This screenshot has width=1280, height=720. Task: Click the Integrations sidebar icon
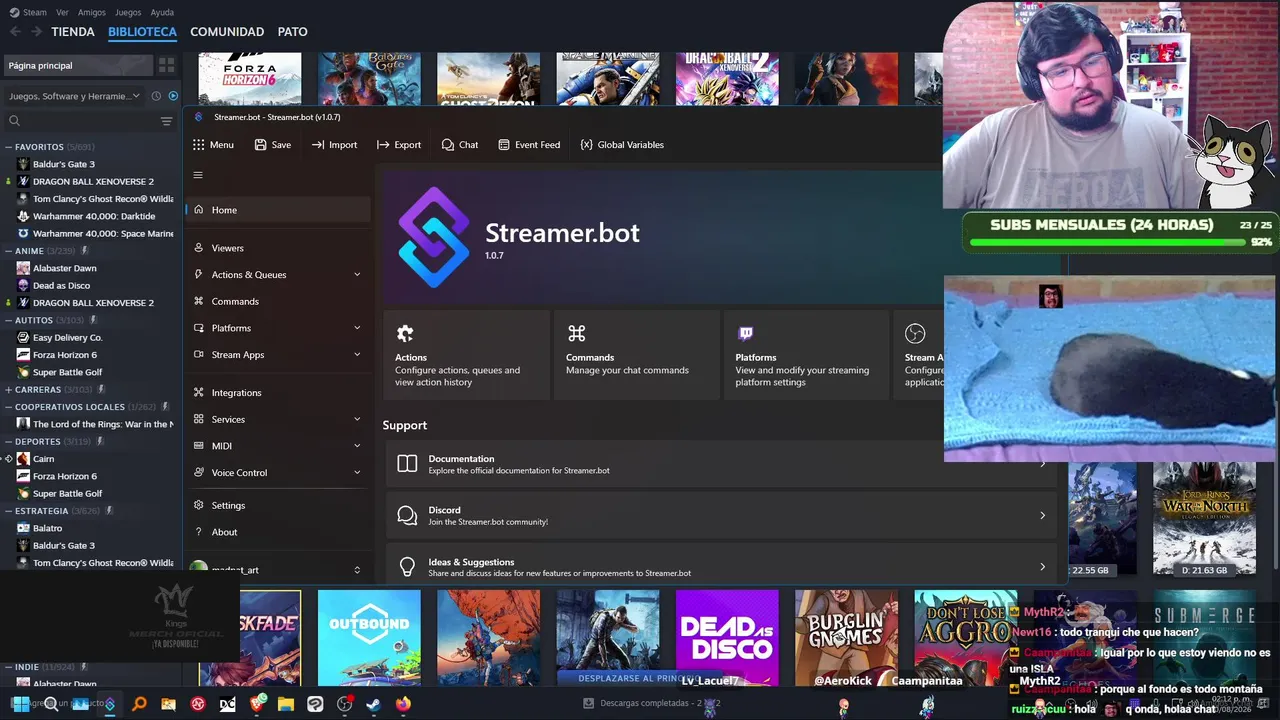click(x=199, y=393)
